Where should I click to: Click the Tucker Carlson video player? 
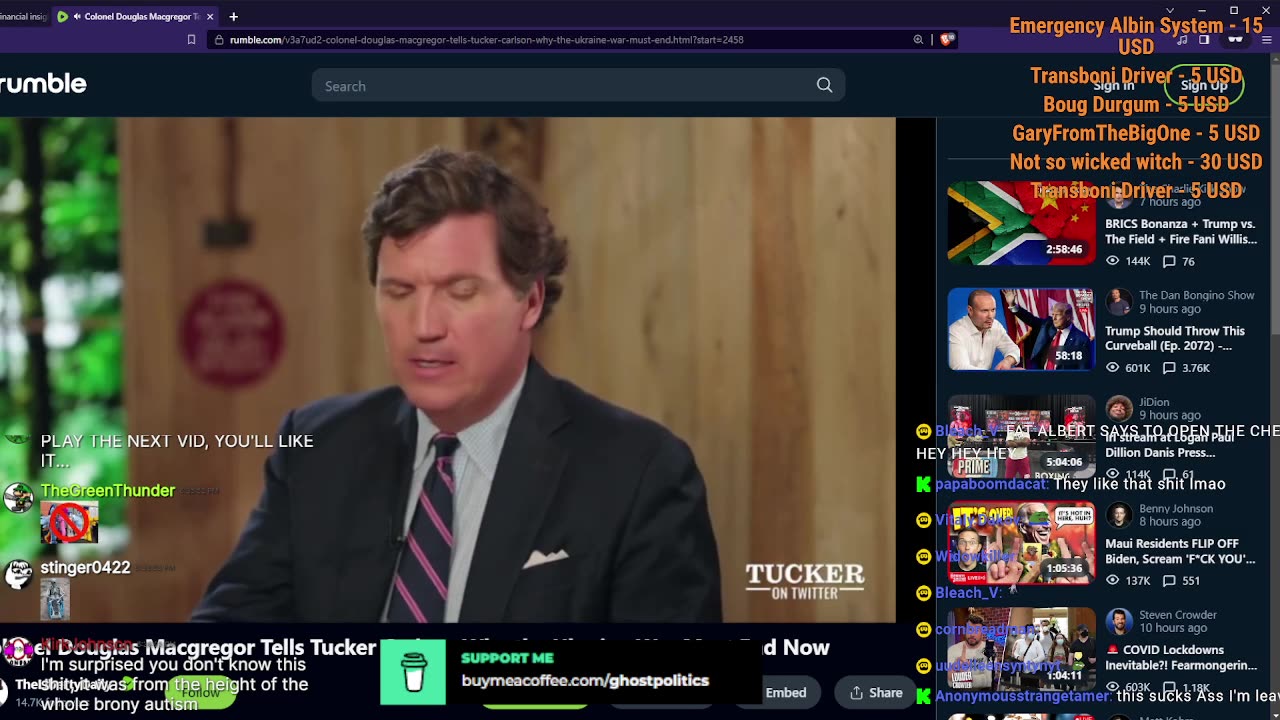[448, 370]
